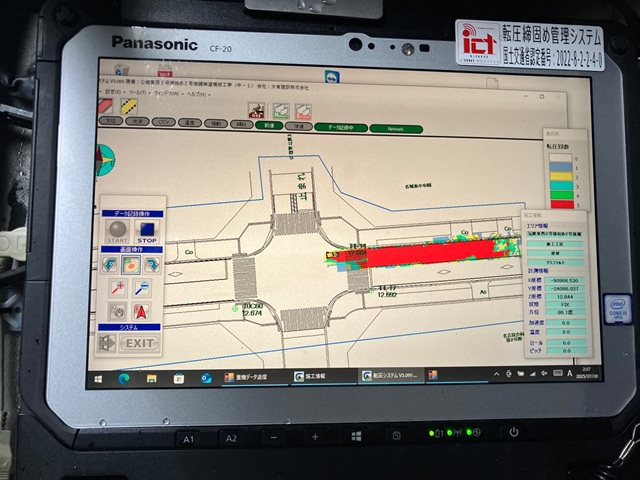Switch to 重機データ送信 taskbar window
Image resolution: width=640 pixels, height=480 pixels.
[x=249, y=377]
